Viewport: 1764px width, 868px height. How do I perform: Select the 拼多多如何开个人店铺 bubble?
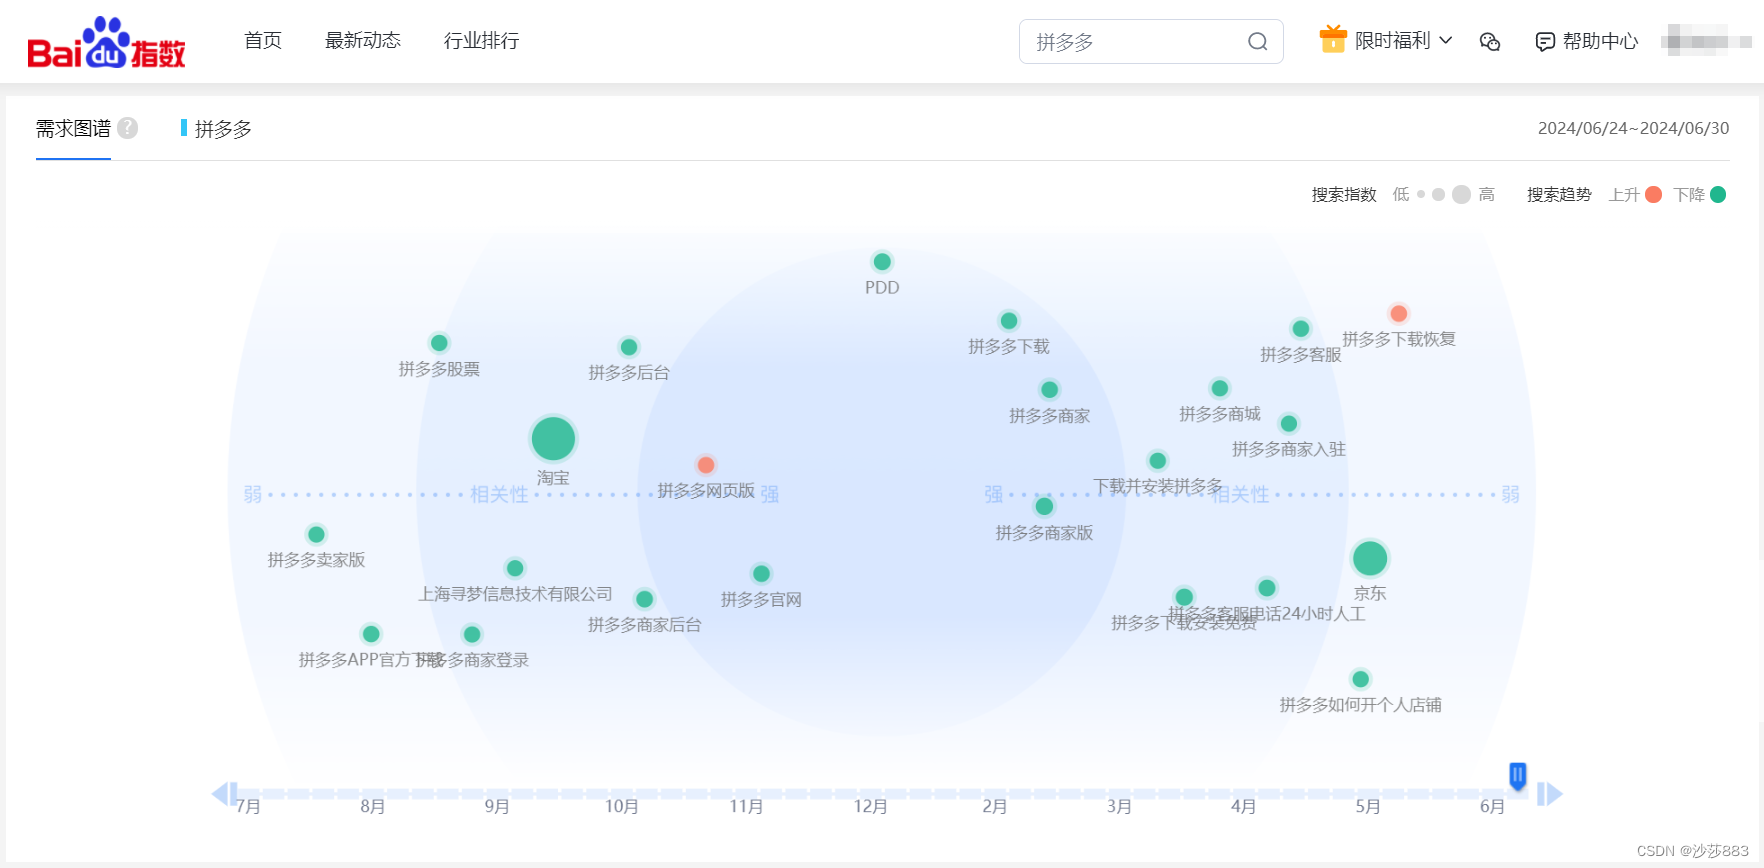(x=1360, y=680)
